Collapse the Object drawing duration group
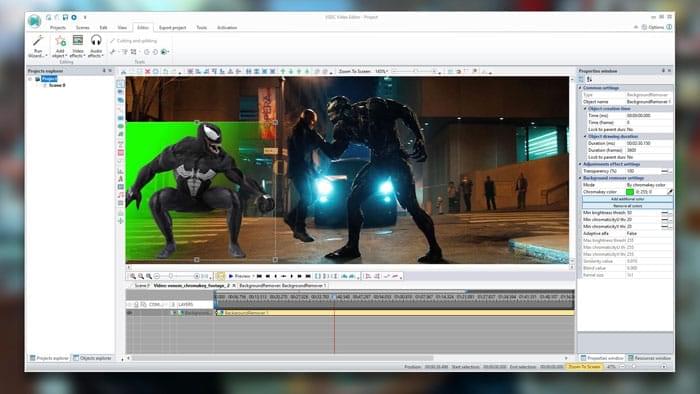The width and height of the screenshot is (700, 394). [585, 136]
